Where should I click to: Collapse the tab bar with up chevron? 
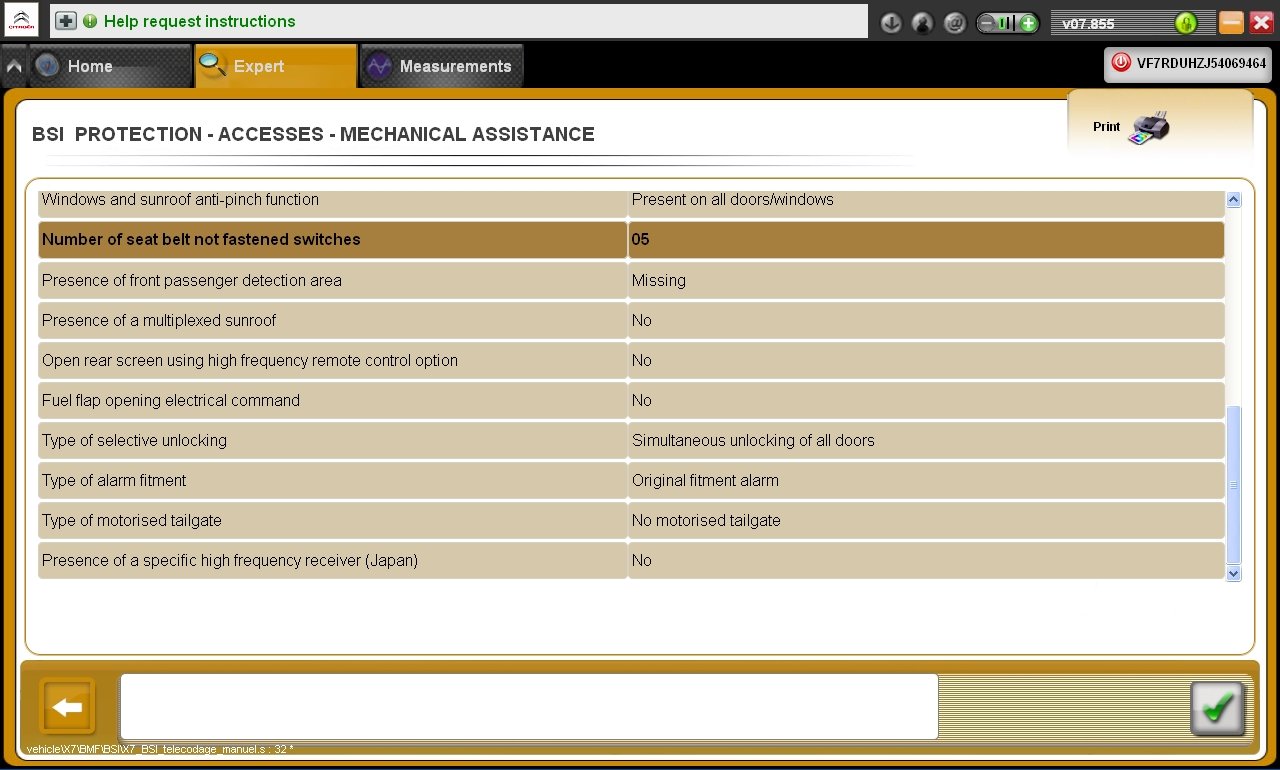[14, 67]
